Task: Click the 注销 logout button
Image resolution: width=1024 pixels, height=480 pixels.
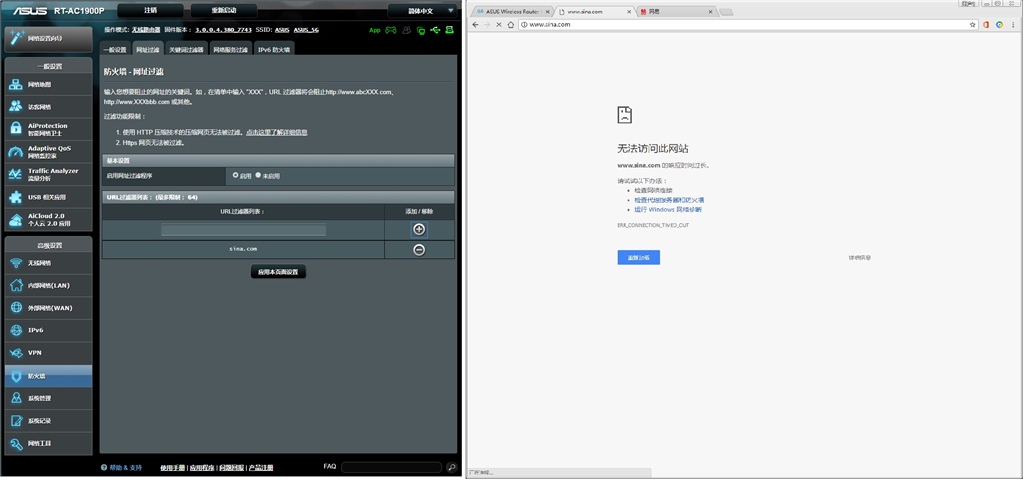Action: [x=150, y=11]
